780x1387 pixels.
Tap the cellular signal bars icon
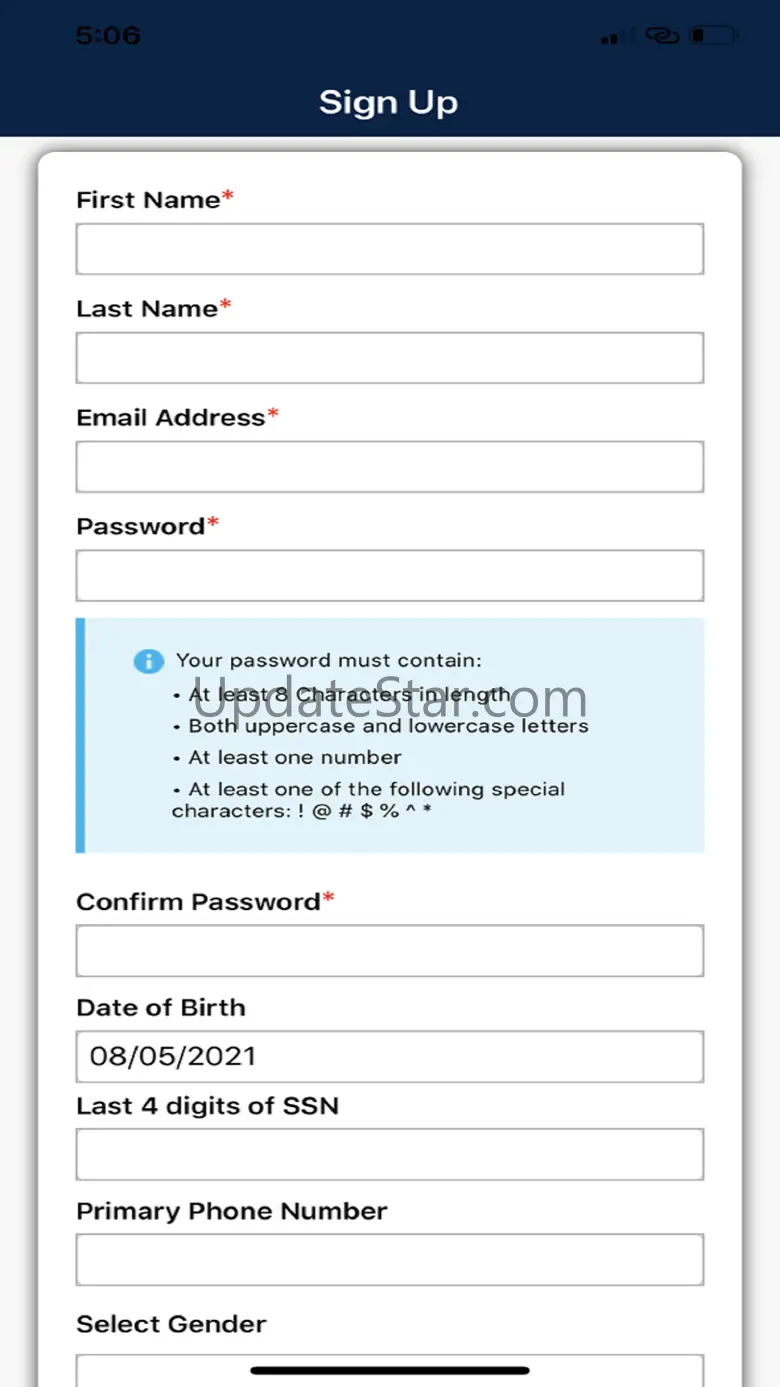[x=617, y=37]
